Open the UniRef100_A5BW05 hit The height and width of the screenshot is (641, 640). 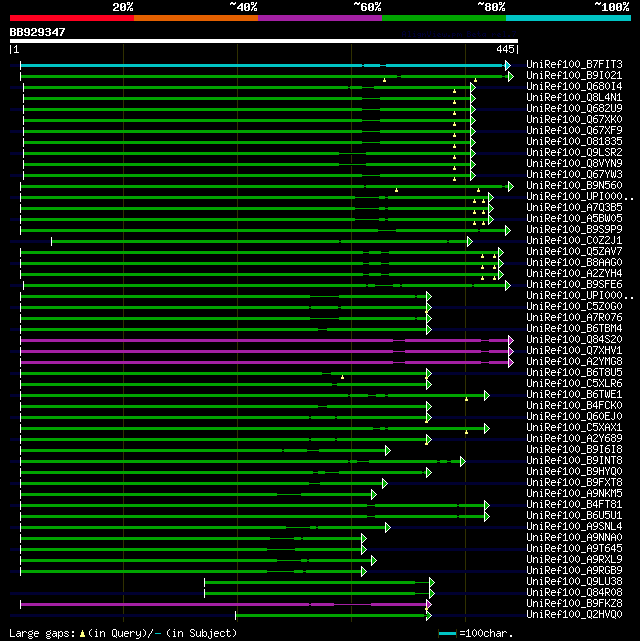(x=574, y=219)
